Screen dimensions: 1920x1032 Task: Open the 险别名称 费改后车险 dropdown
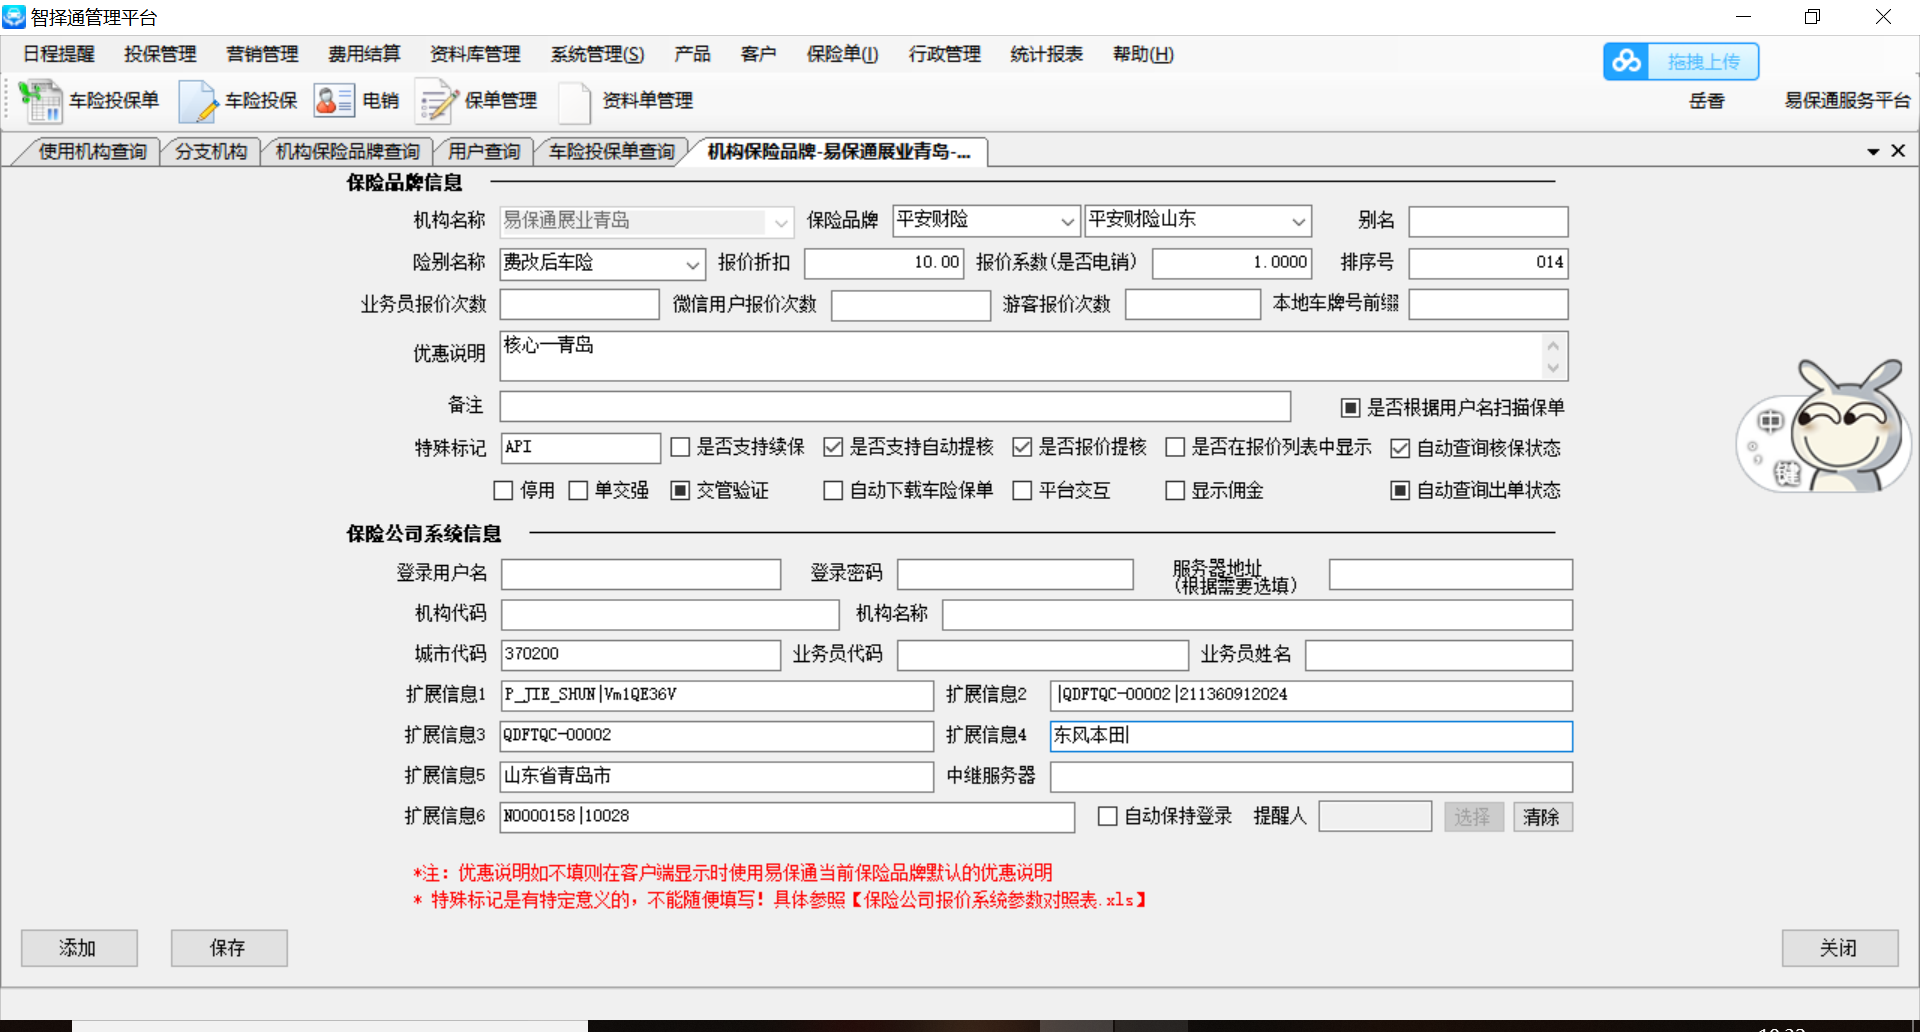(x=692, y=264)
